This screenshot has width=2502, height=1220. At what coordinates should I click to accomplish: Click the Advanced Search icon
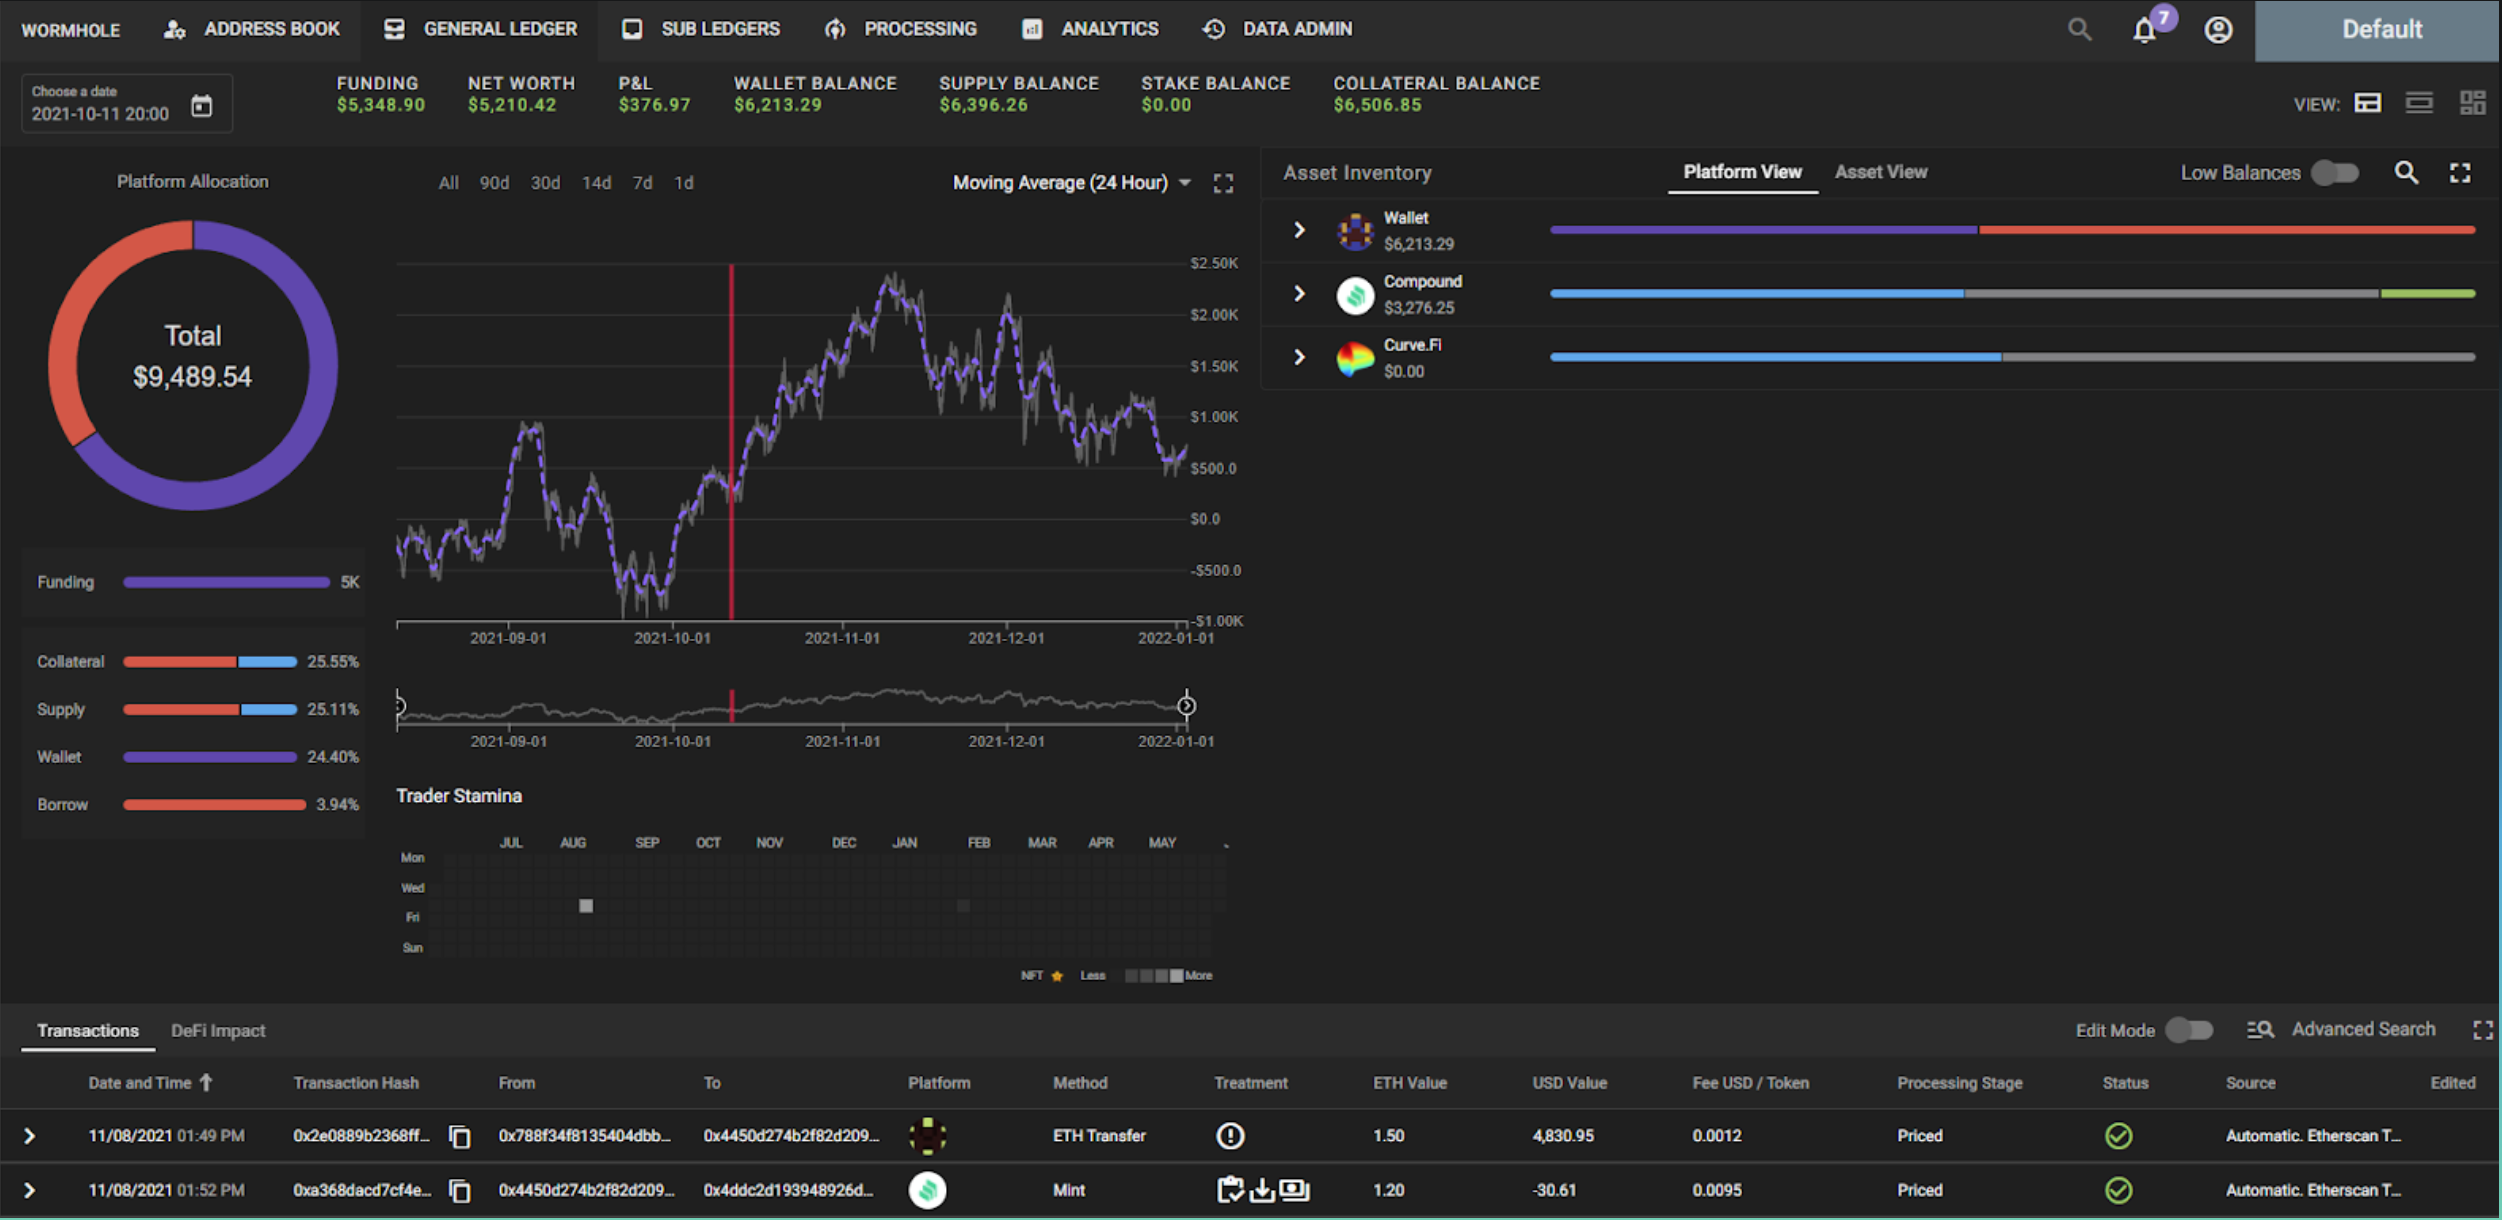coord(2260,1030)
